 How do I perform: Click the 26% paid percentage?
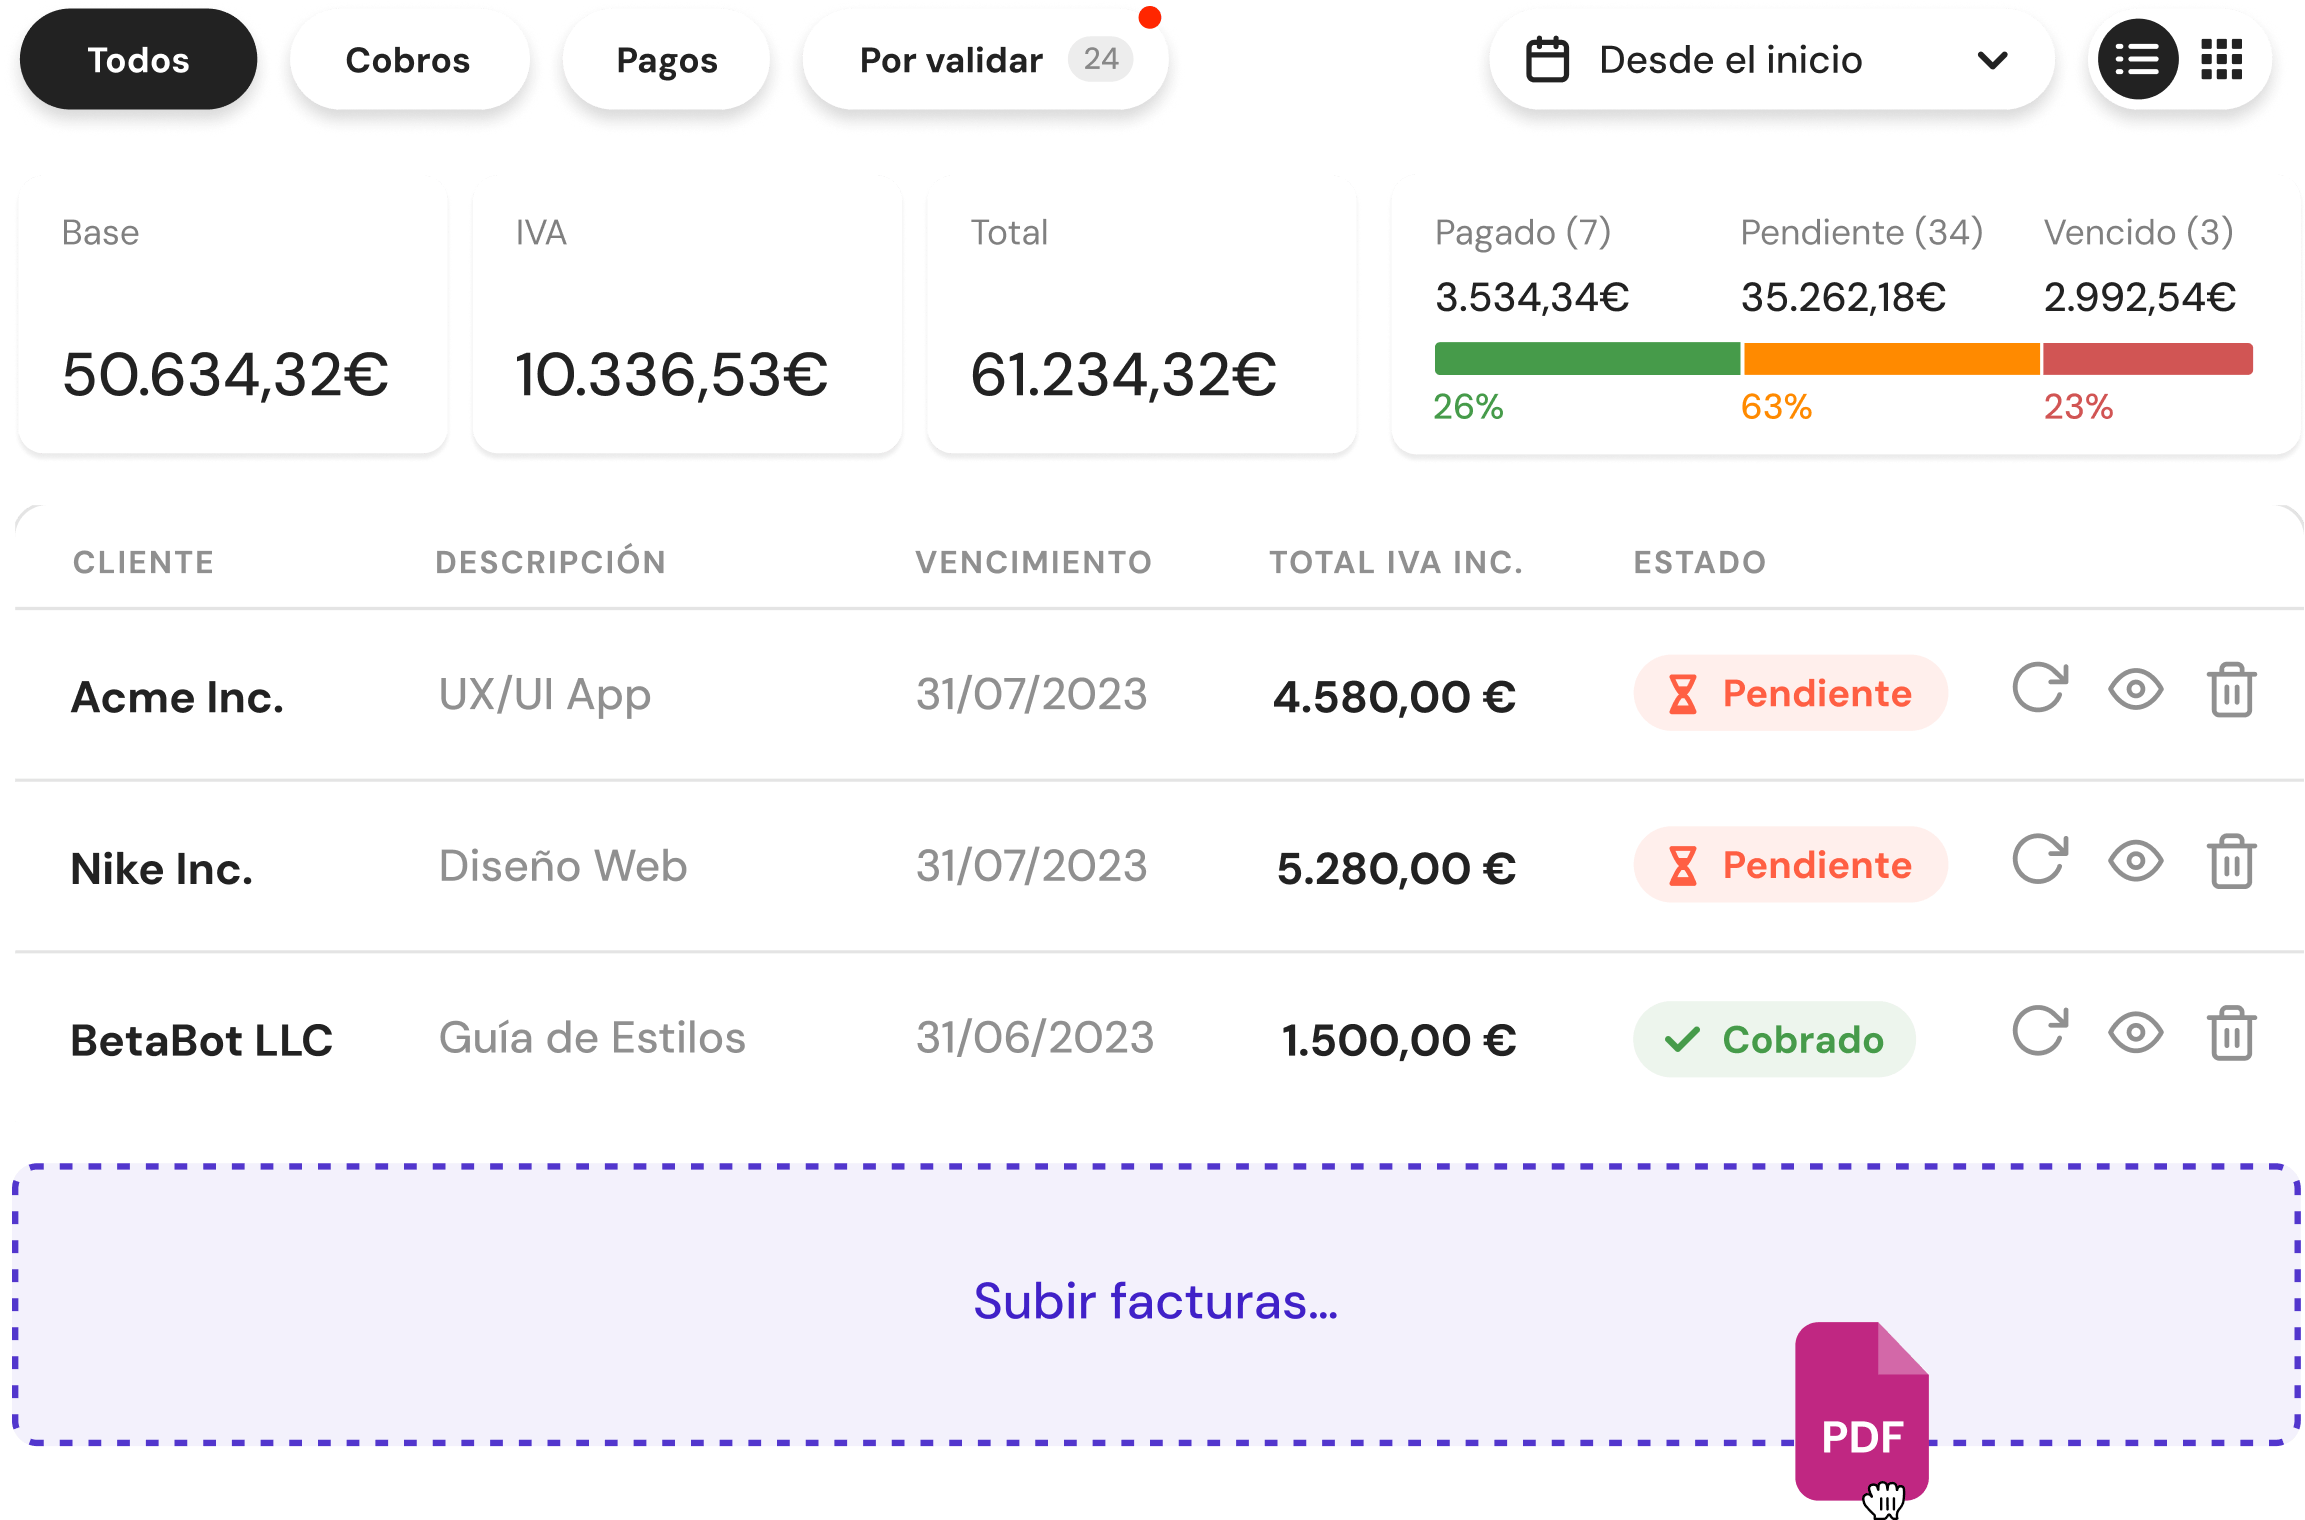click(1468, 407)
